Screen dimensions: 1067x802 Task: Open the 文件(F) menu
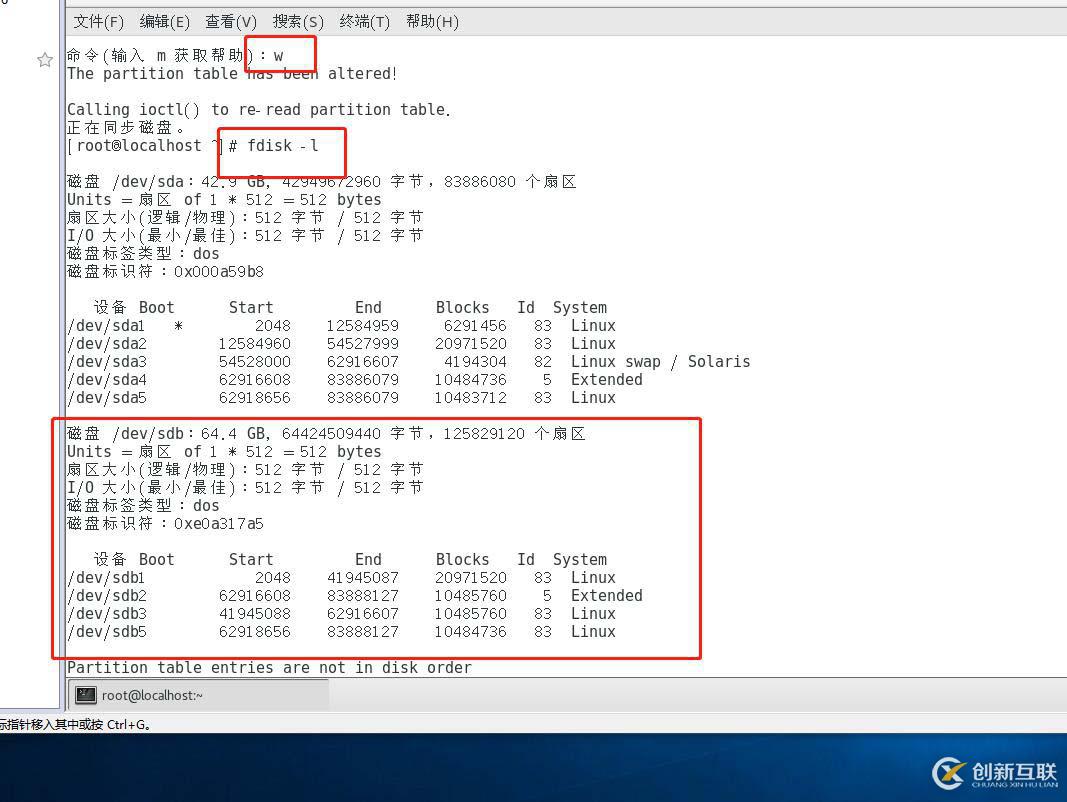pyautogui.click(x=97, y=21)
